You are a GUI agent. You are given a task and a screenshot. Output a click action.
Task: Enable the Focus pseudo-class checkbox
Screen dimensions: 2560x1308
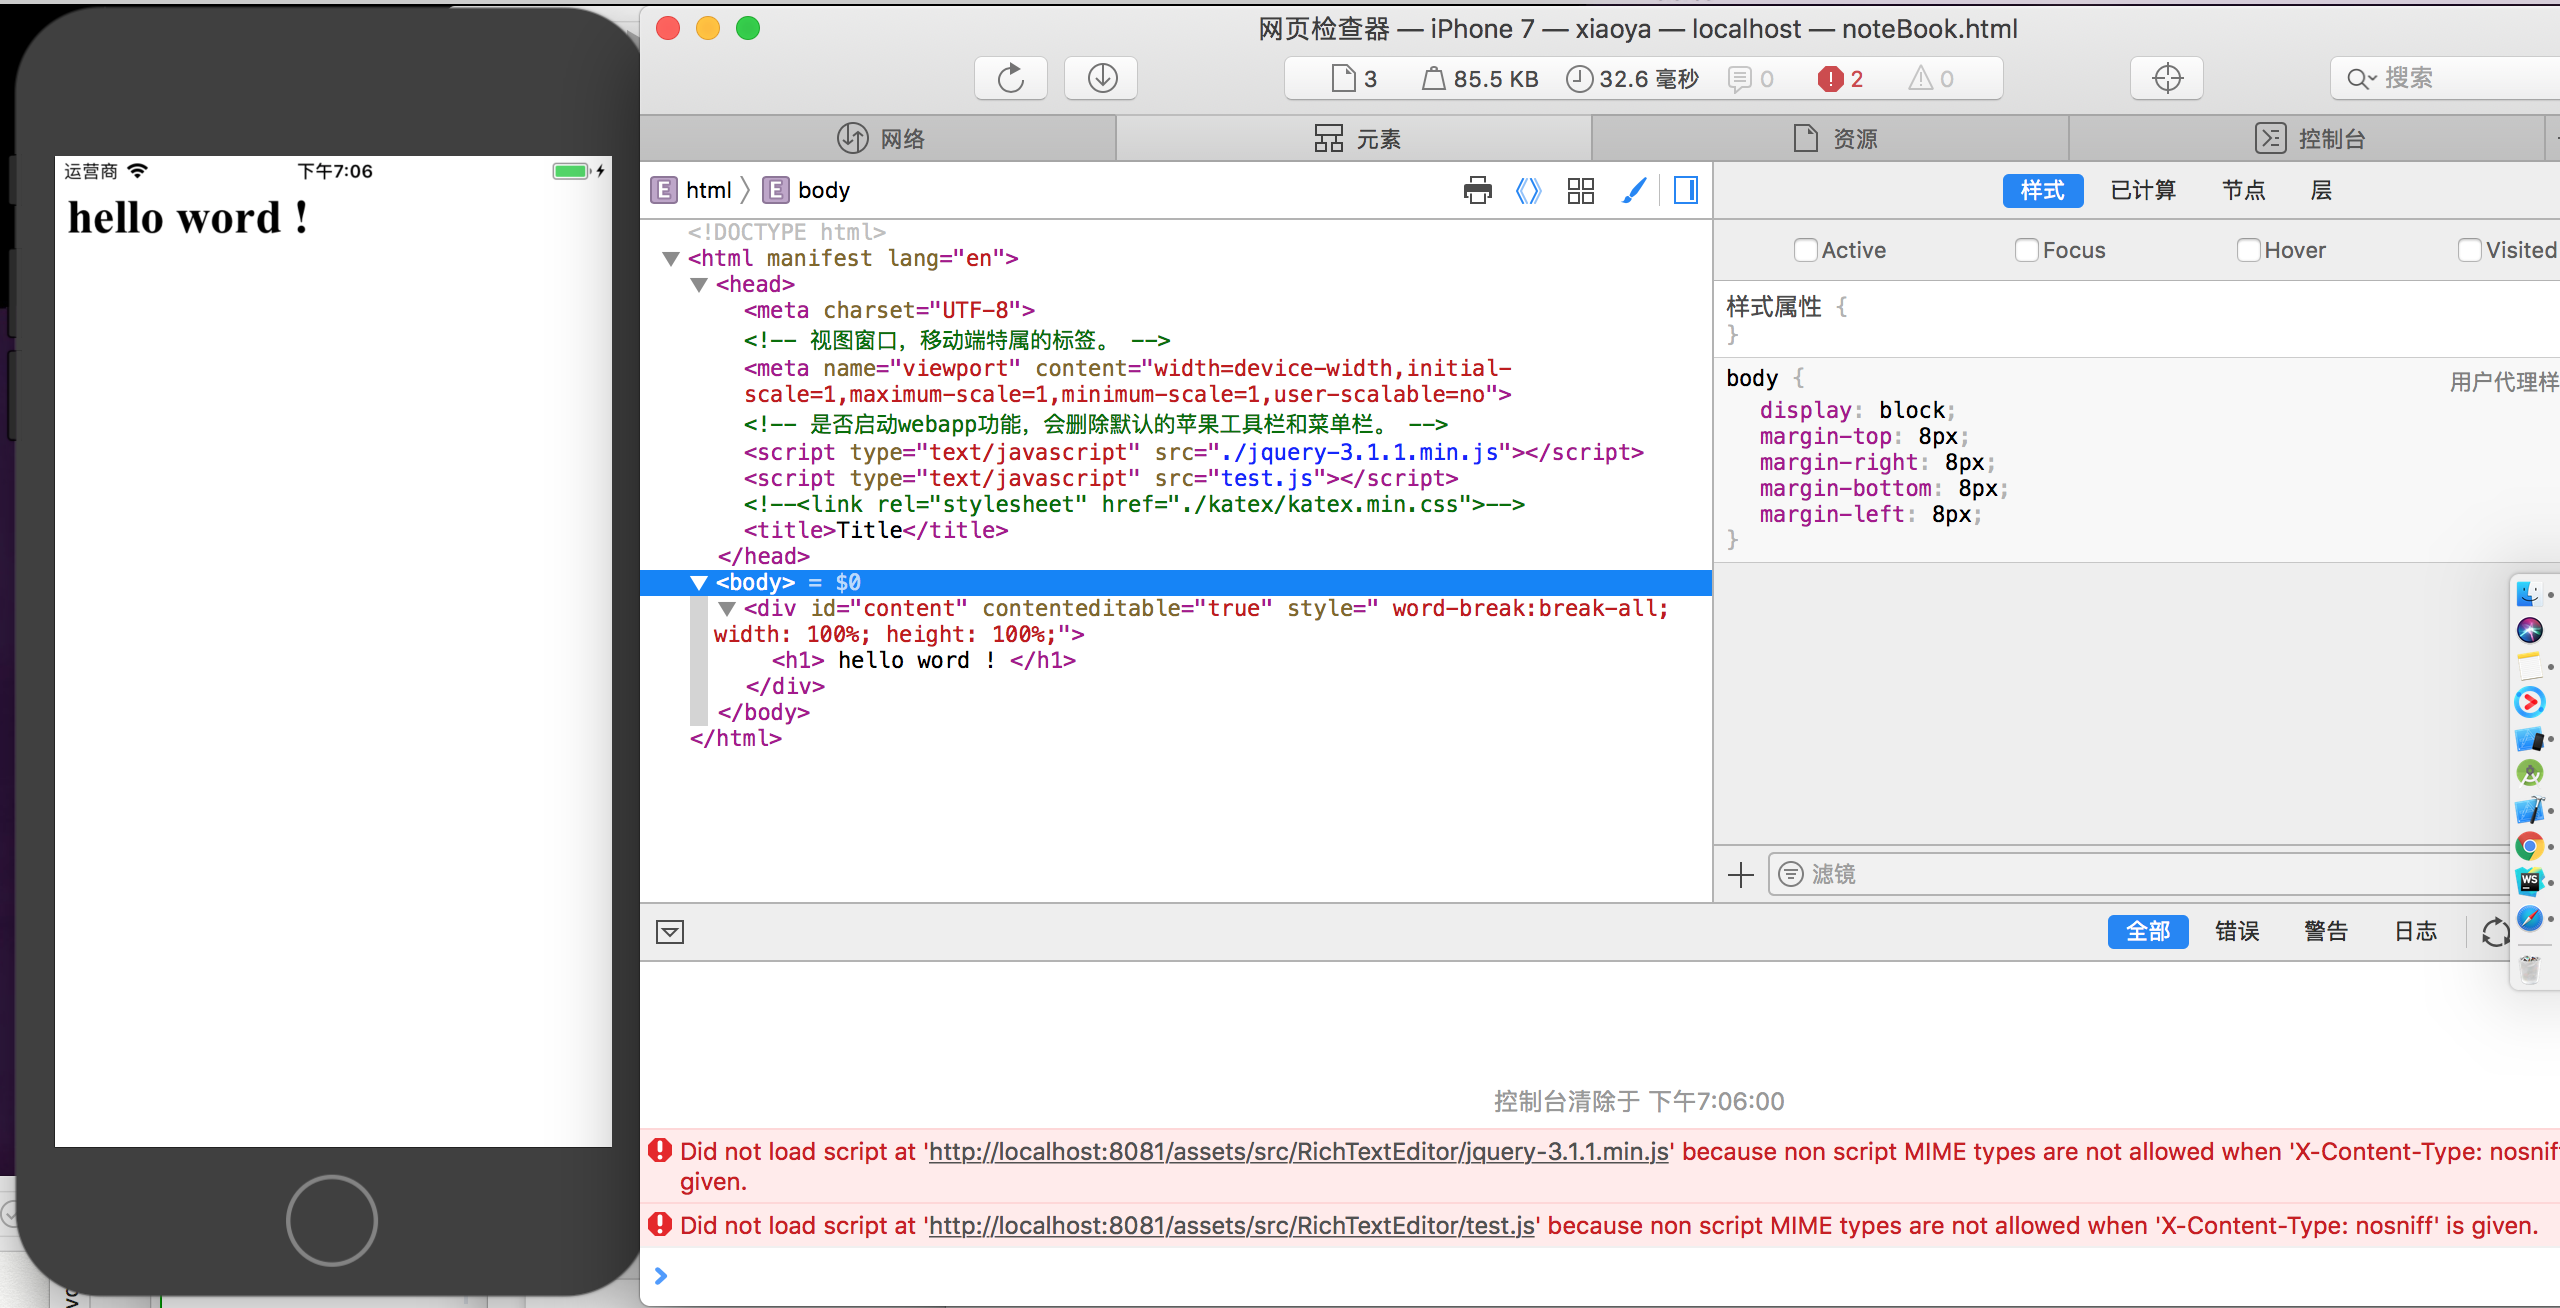pyautogui.click(x=2027, y=250)
